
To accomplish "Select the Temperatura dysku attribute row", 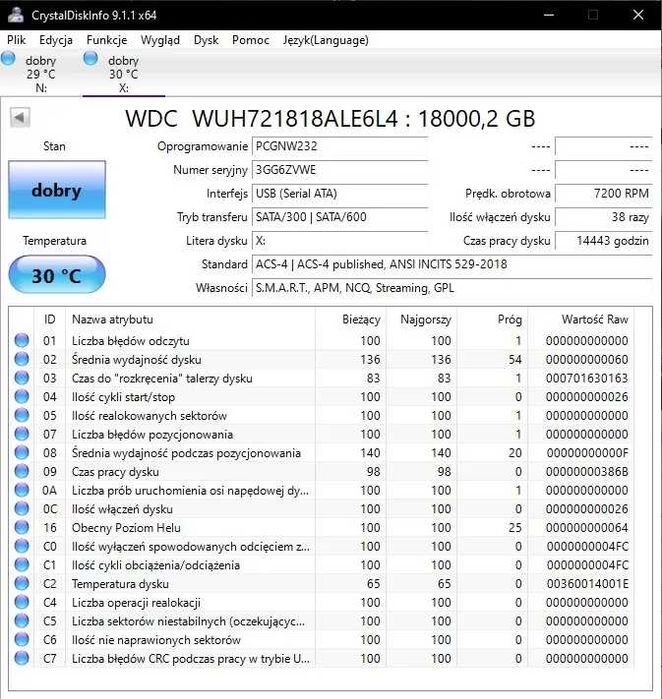I will (321, 584).
